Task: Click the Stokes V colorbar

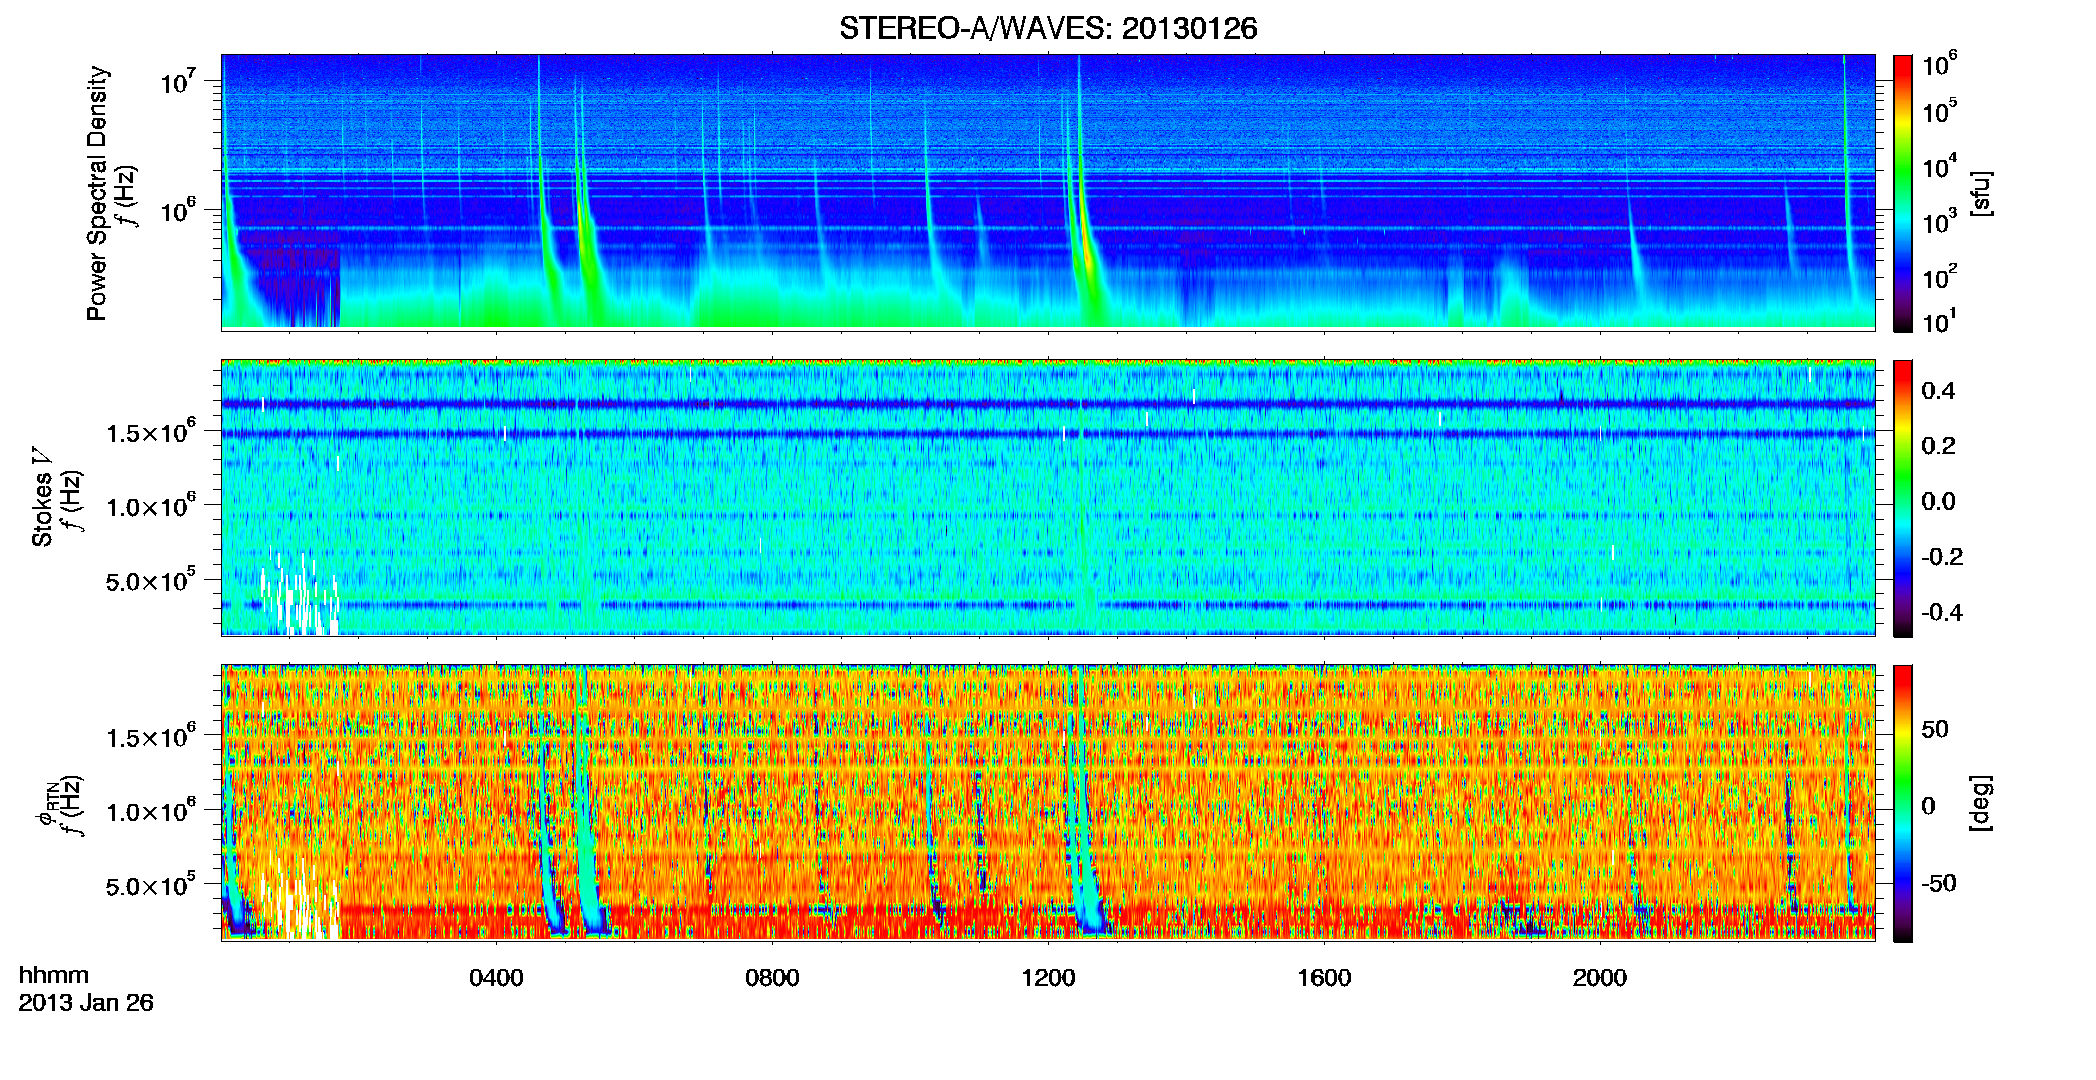Action: pos(1903,498)
